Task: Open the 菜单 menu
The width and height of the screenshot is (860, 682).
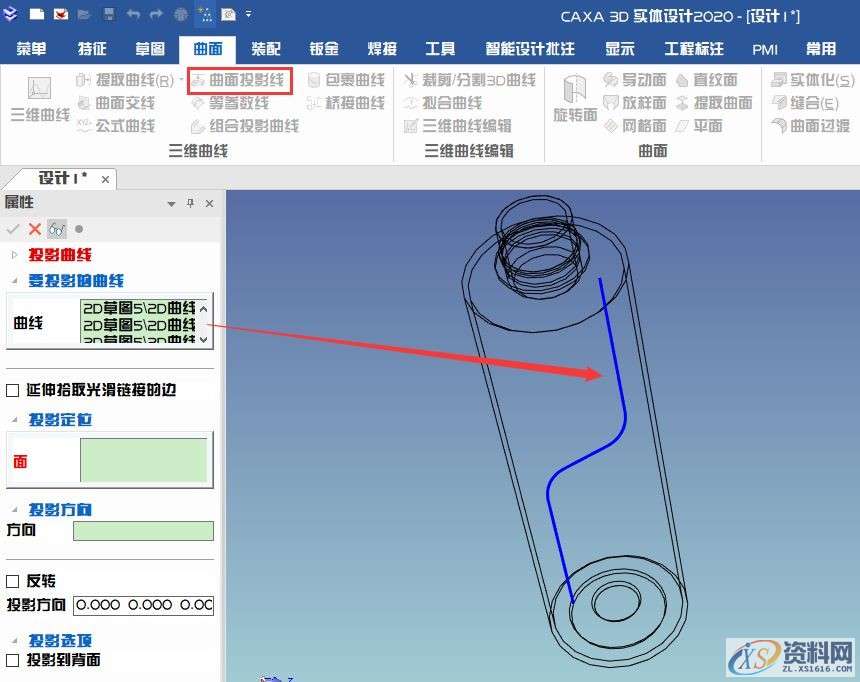Action: 31,49
